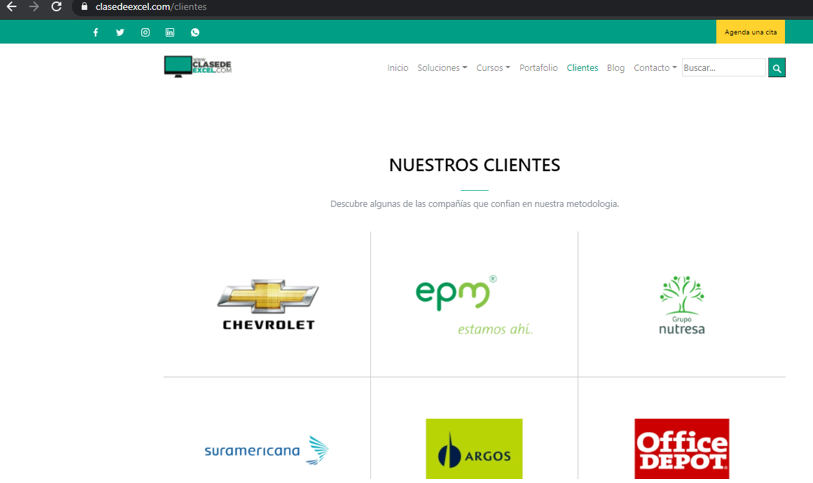Open the LinkedIn social icon

(x=170, y=32)
